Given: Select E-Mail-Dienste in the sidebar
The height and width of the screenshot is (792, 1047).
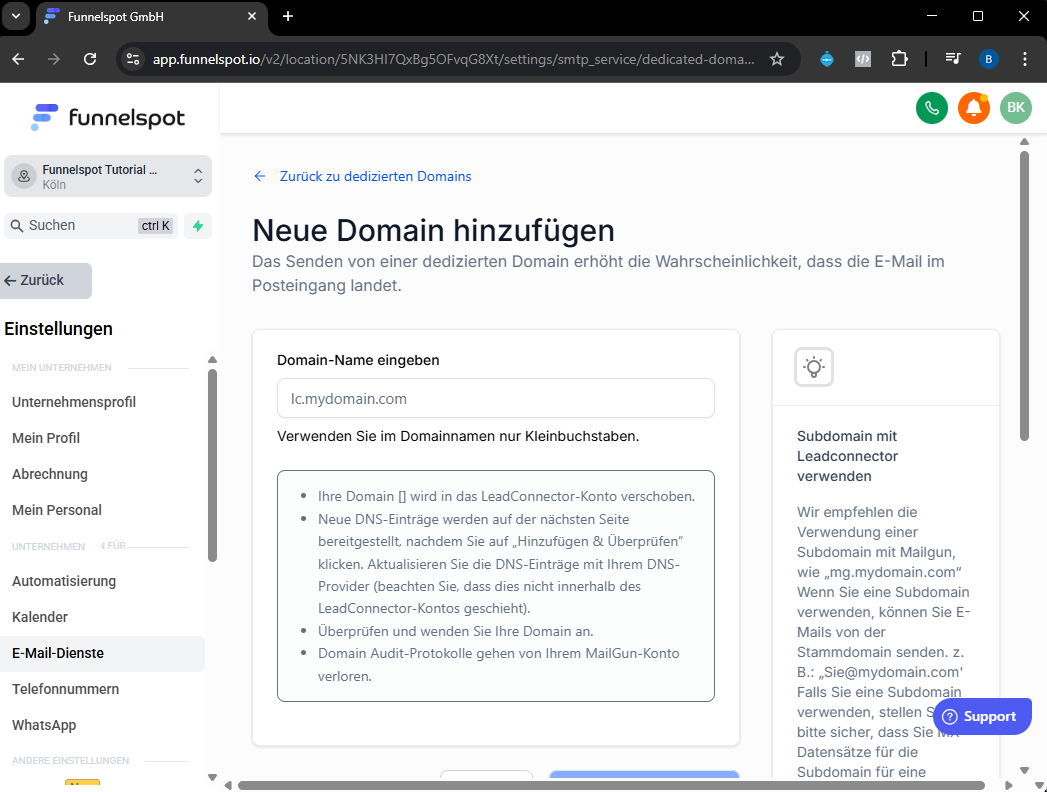Looking at the screenshot, I should [102, 653].
